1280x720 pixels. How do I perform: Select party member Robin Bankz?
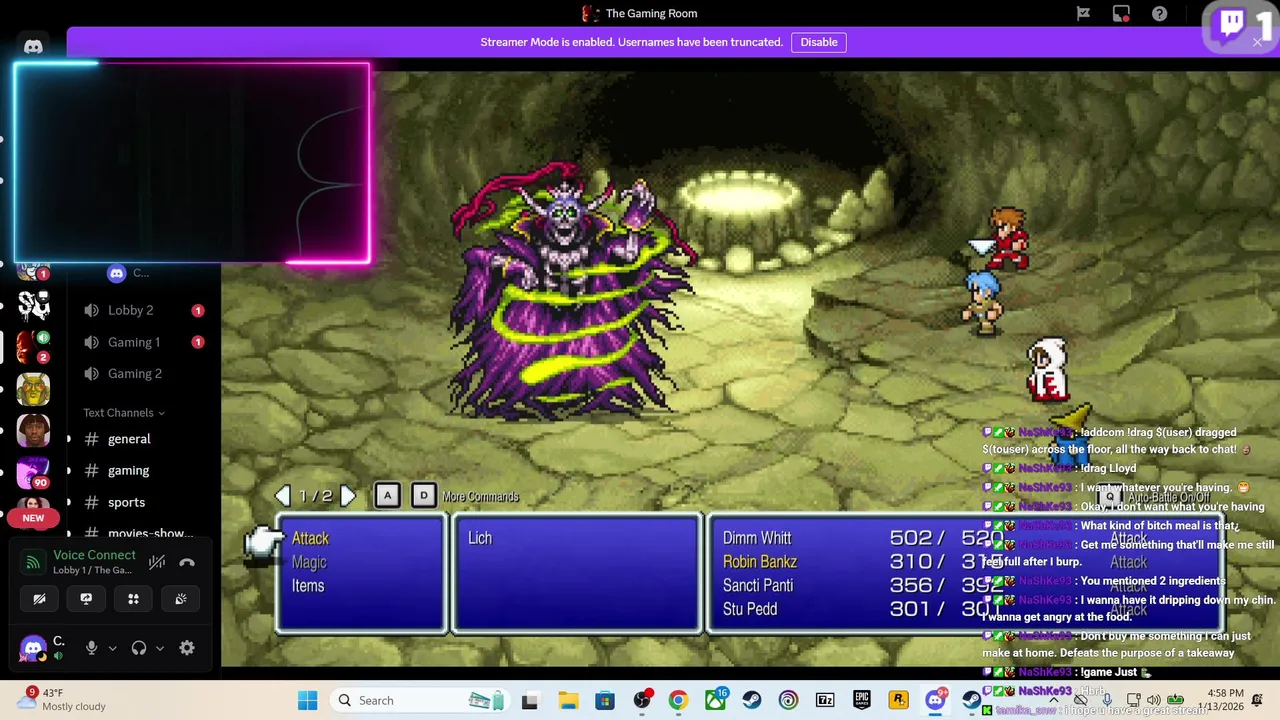760,562
